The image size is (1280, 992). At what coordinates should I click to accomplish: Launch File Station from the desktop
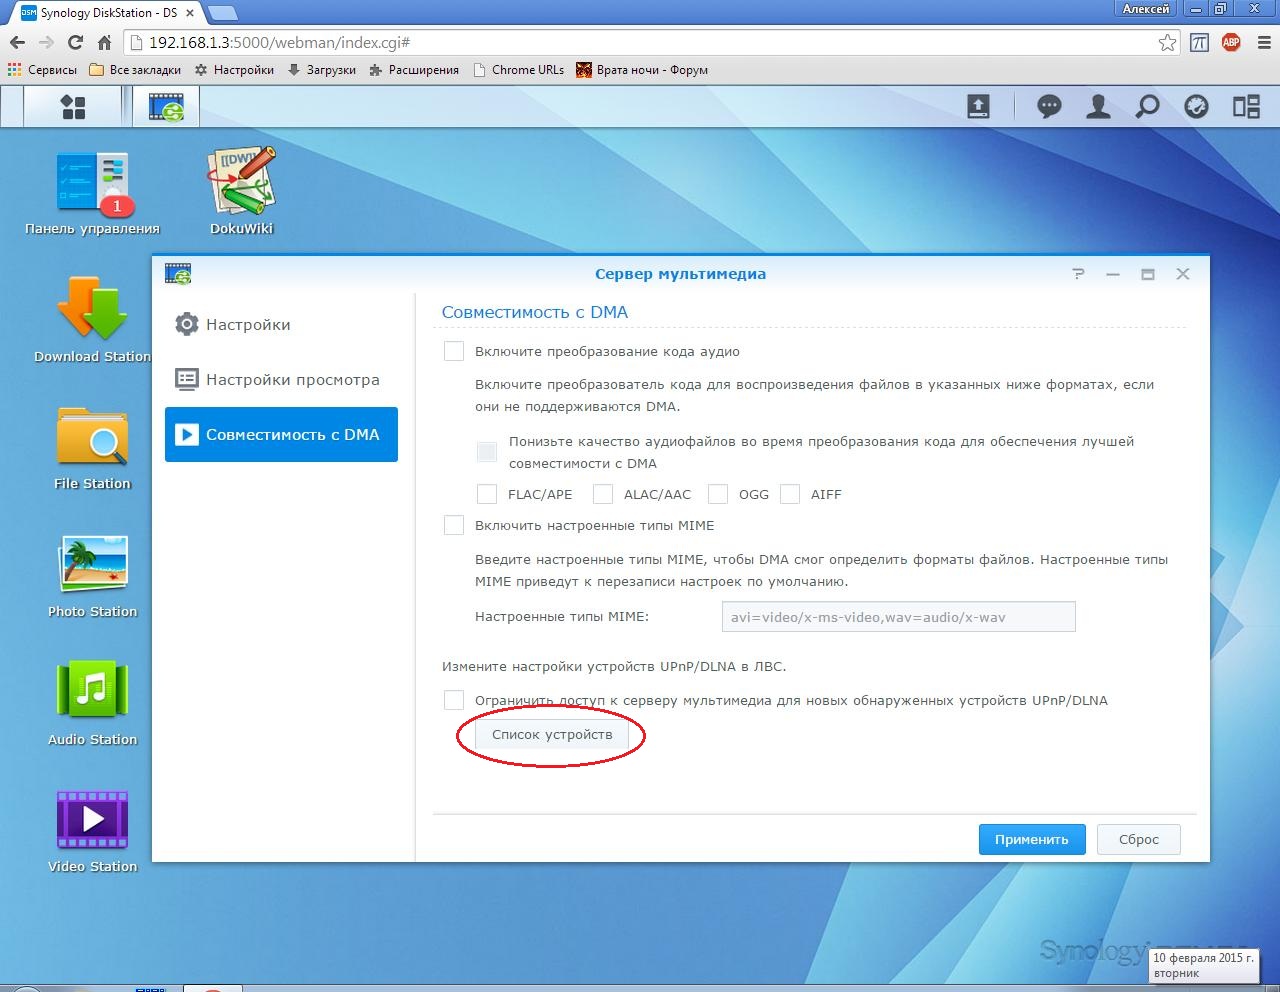point(92,438)
